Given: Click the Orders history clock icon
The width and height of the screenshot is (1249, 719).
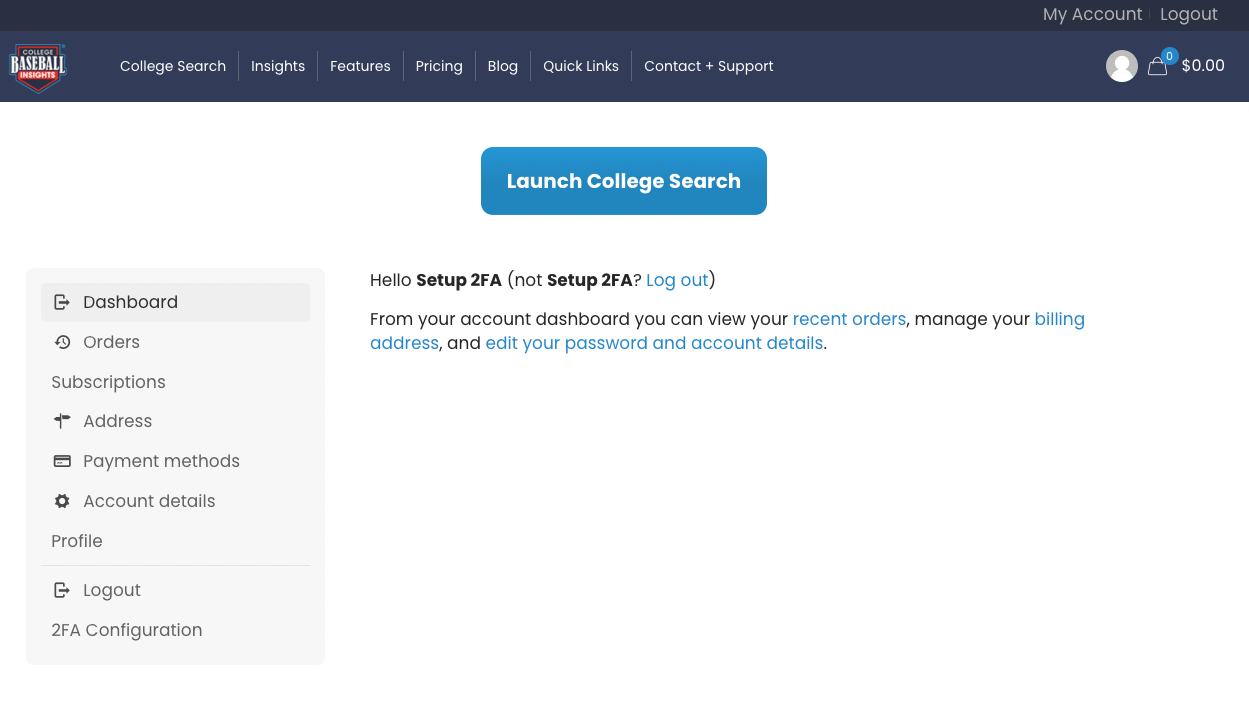Looking at the screenshot, I should [62, 342].
